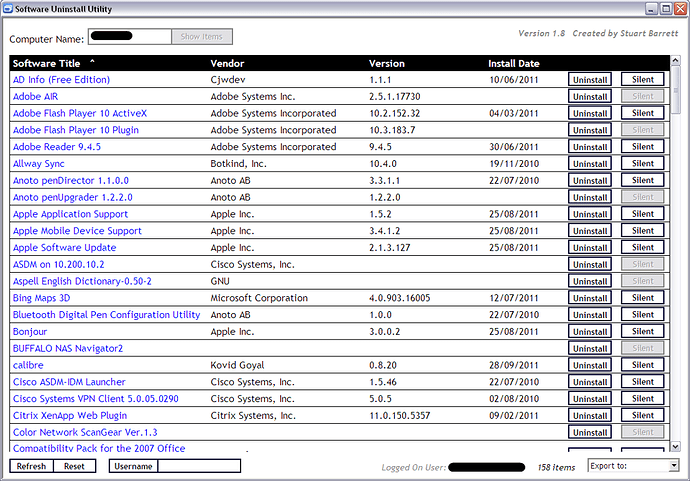Sort by Version column header

(x=386, y=63)
